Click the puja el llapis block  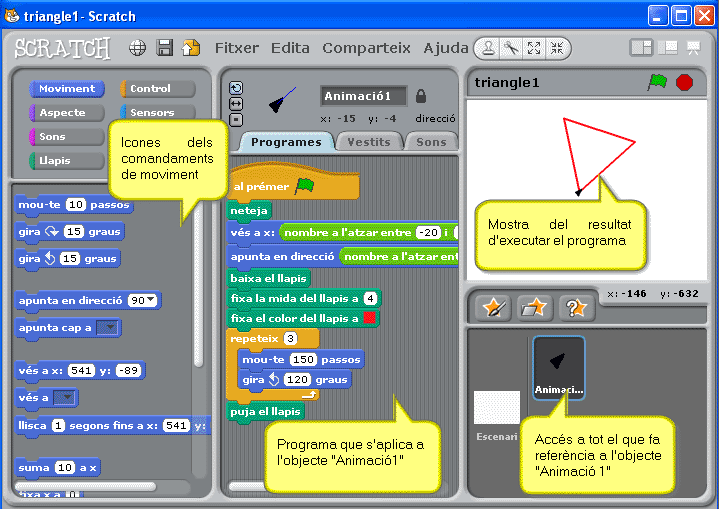(265, 411)
